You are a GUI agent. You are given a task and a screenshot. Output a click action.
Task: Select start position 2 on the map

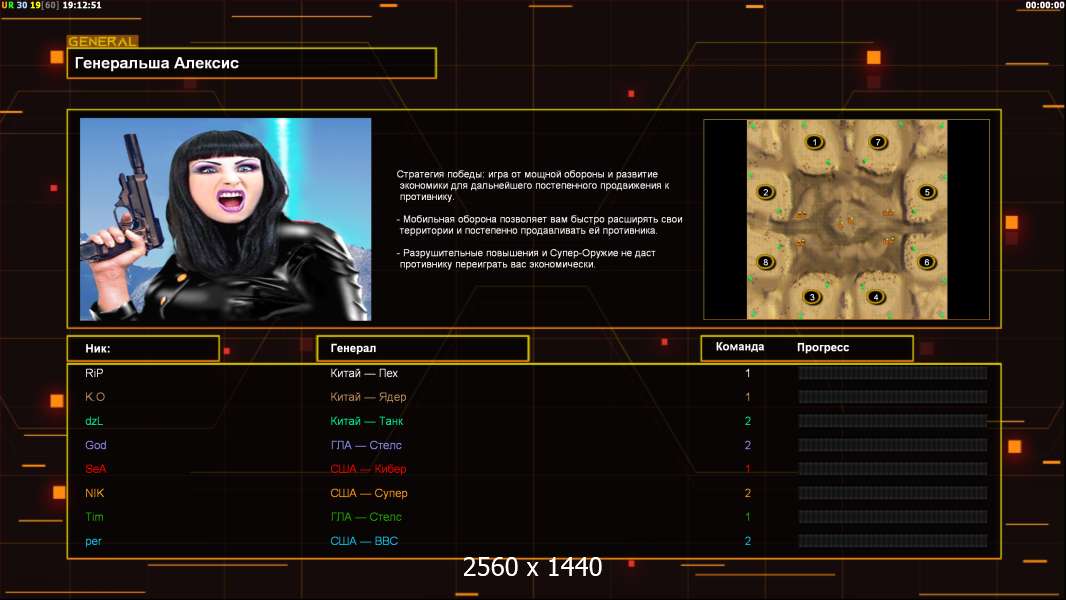coord(766,192)
